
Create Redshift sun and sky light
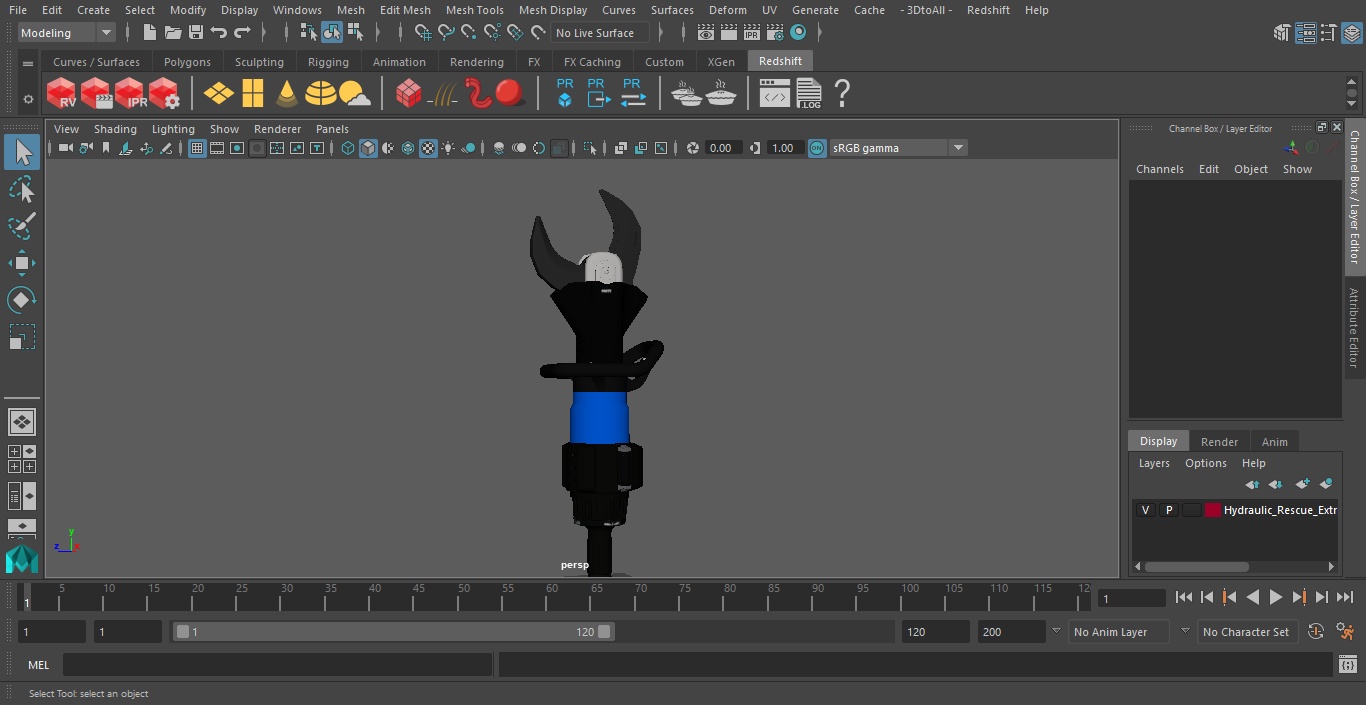tap(355, 94)
